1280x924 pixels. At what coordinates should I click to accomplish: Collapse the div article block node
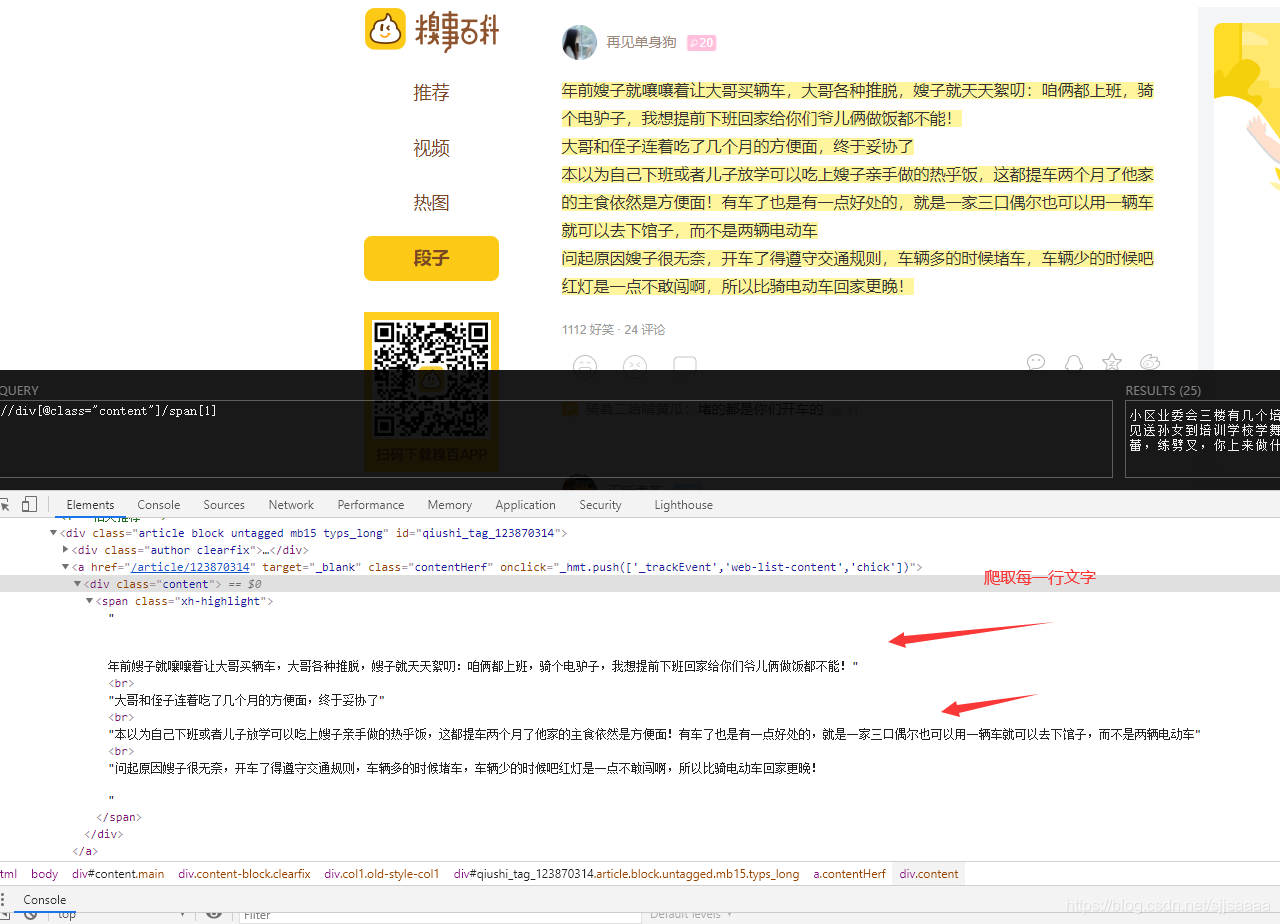(54, 534)
